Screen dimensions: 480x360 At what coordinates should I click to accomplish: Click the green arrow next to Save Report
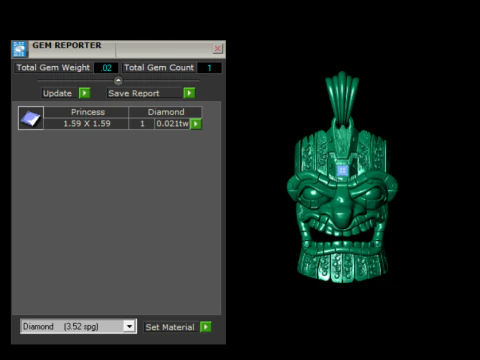(x=189, y=93)
